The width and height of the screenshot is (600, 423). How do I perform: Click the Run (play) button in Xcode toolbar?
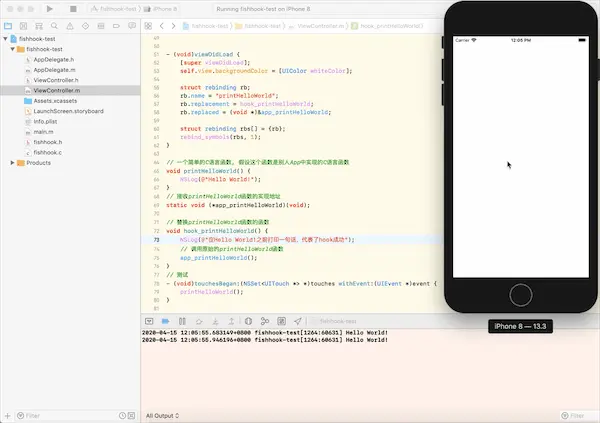(50, 8)
